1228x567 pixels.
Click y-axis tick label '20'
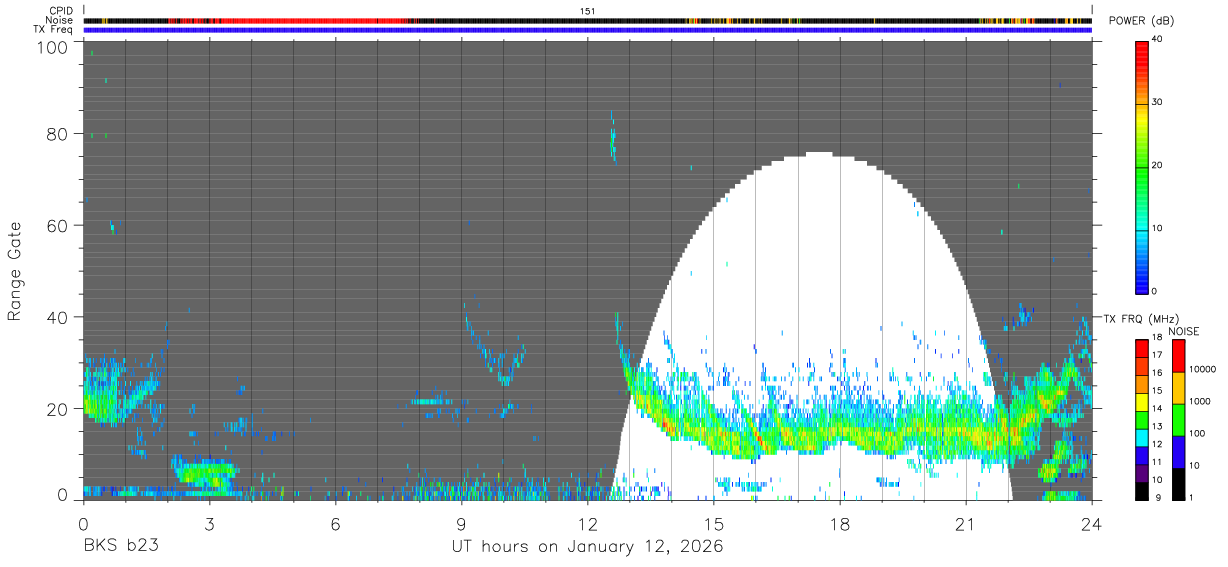(57, 409)
